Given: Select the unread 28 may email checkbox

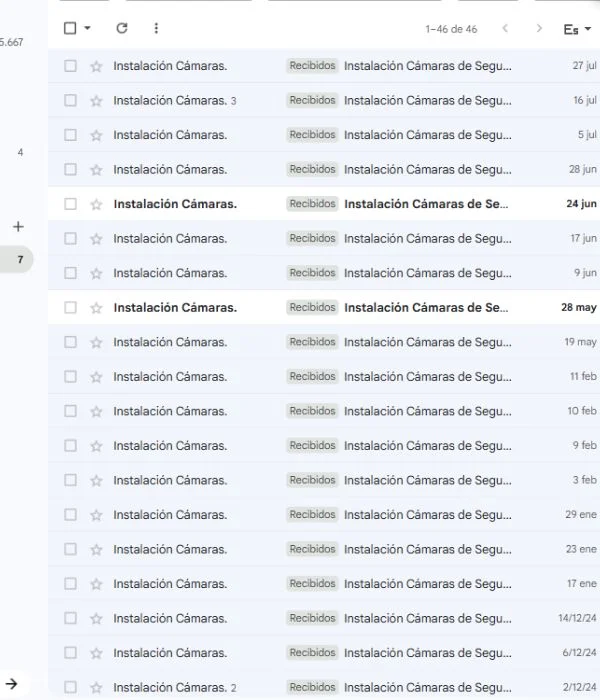Looking at the screenshot, I should (70, 308).
